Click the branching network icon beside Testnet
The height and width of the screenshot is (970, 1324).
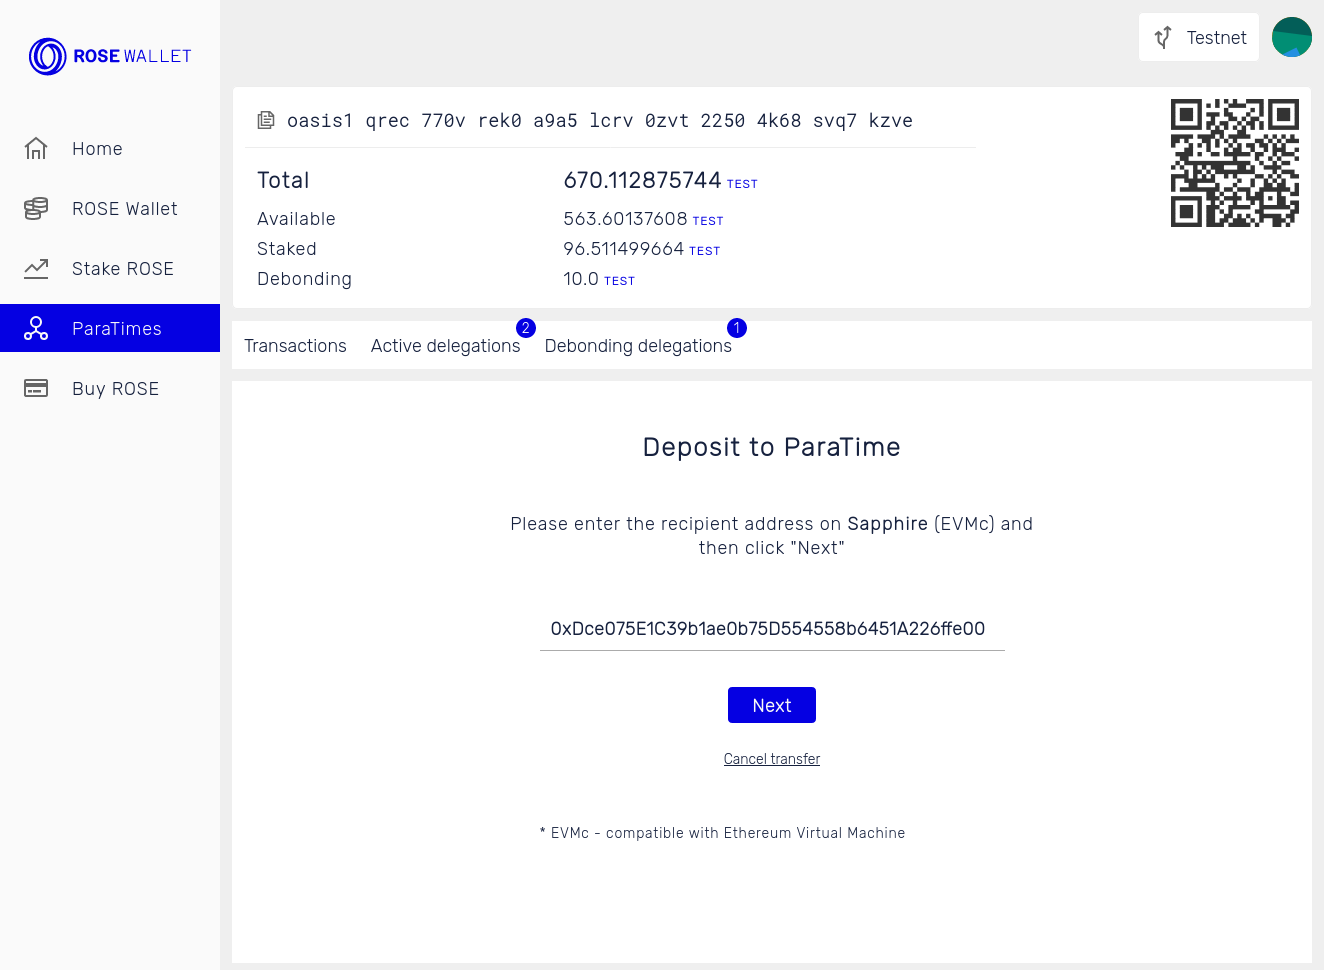pos(1162,37)
